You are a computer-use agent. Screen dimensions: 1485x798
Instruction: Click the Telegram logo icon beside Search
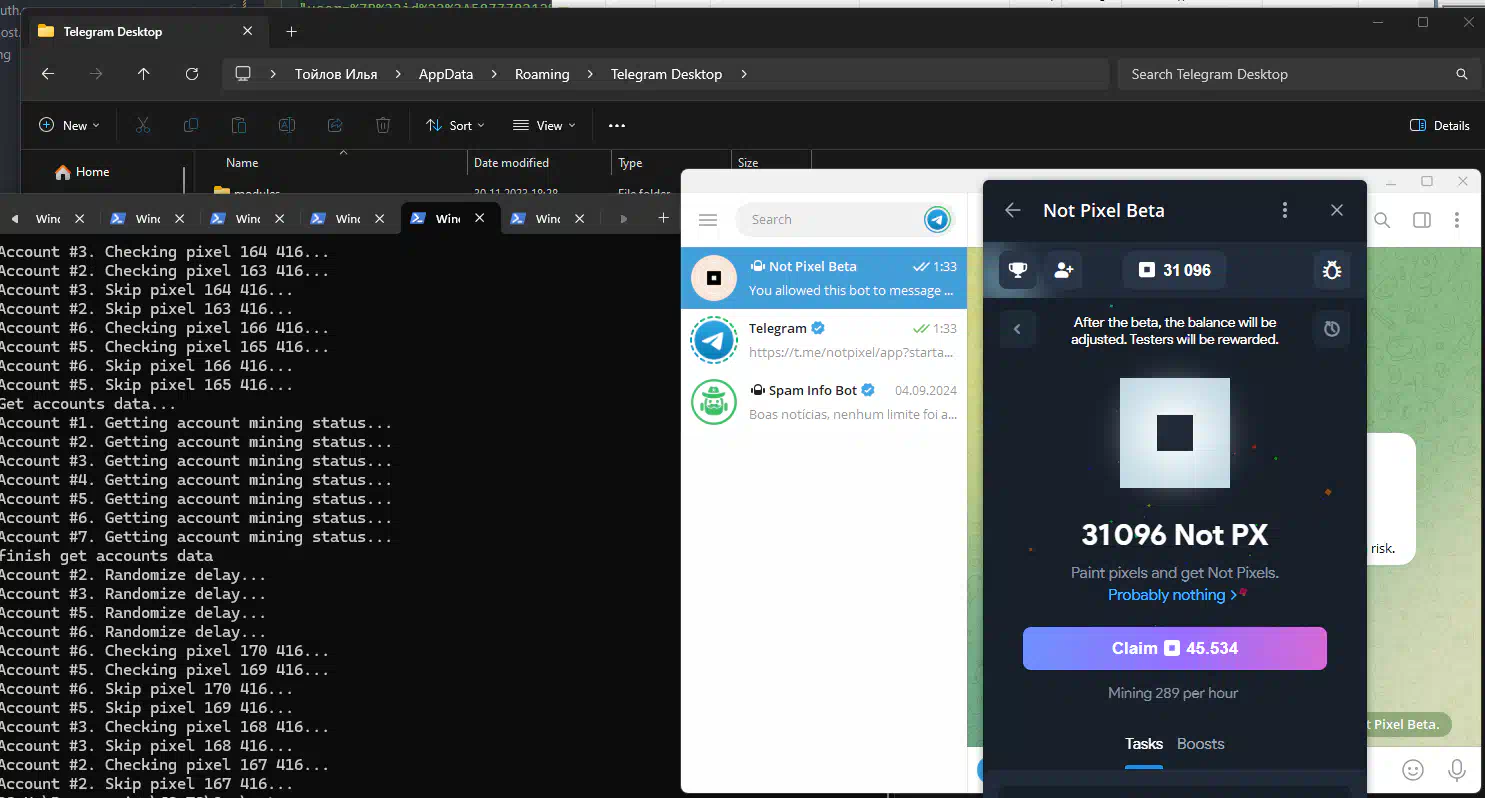click(x=937, y=220)
